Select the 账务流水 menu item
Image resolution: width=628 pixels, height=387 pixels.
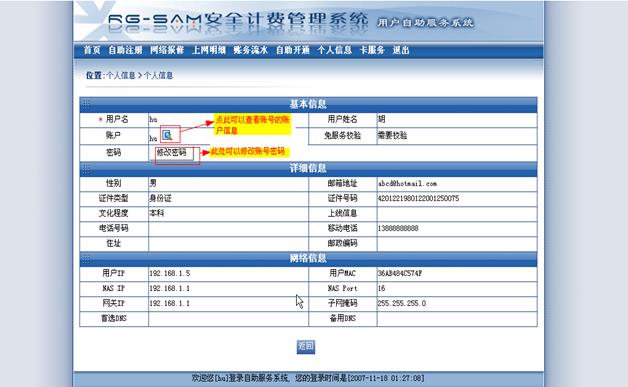pyautogui.click(x=251, y=50)
